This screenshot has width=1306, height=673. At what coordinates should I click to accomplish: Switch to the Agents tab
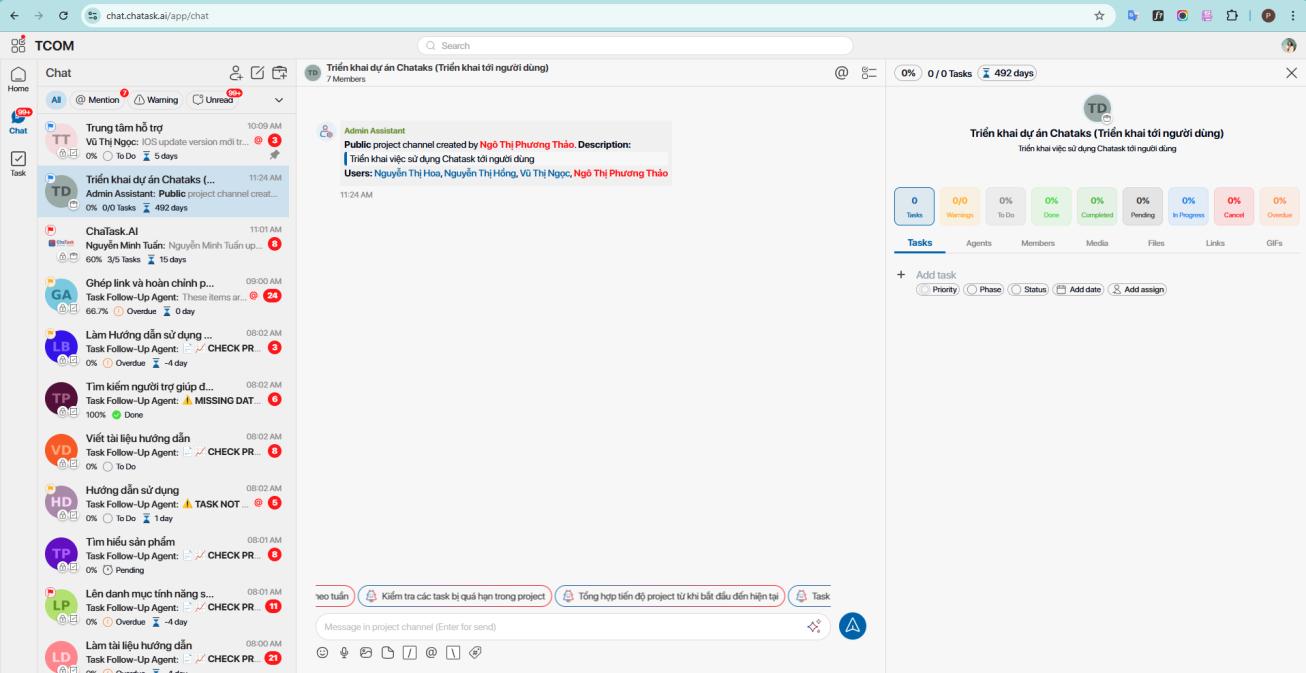979,243
